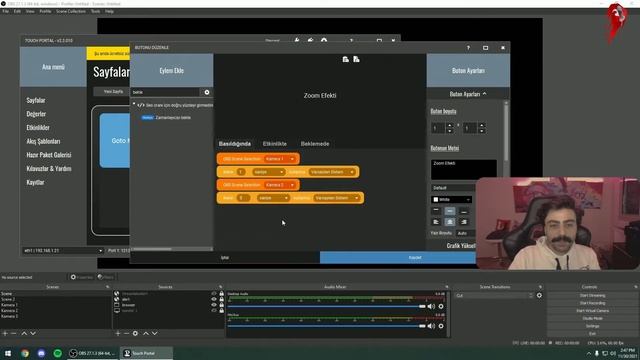
Task: Open Değerler in Touch Portal sidebar
Action: (36, 114)
